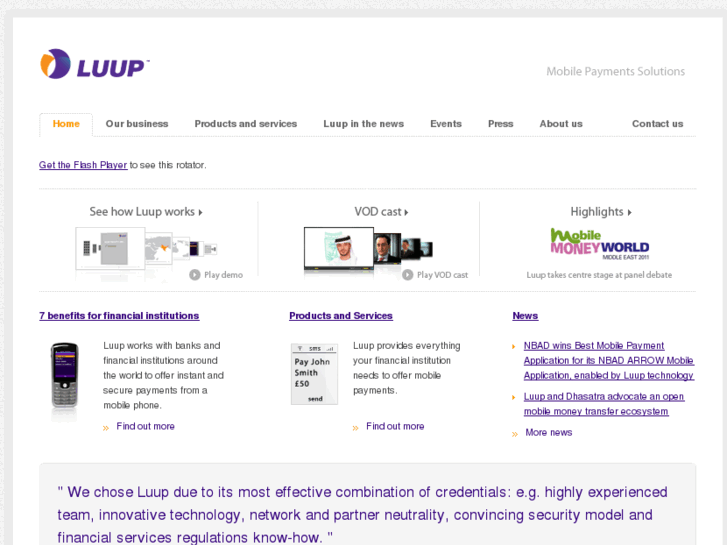This screenshot has width=727, height=545.
Task: Click the Highlights heading
Action: 597,212
